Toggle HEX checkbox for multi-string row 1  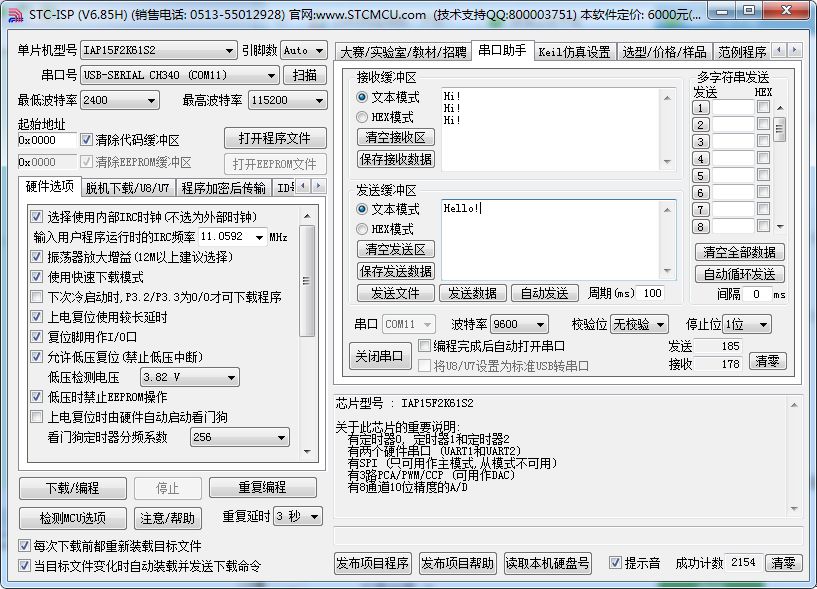click(763, 107)
